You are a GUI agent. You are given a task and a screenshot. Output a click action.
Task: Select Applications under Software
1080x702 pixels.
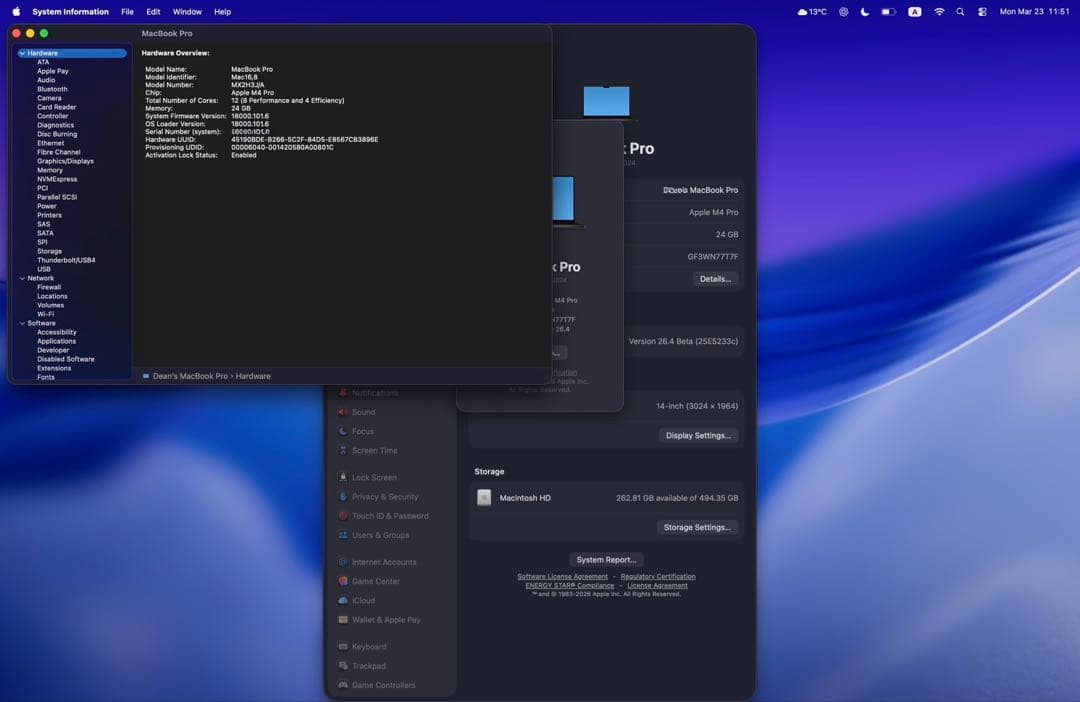click(x=56, y=341)
